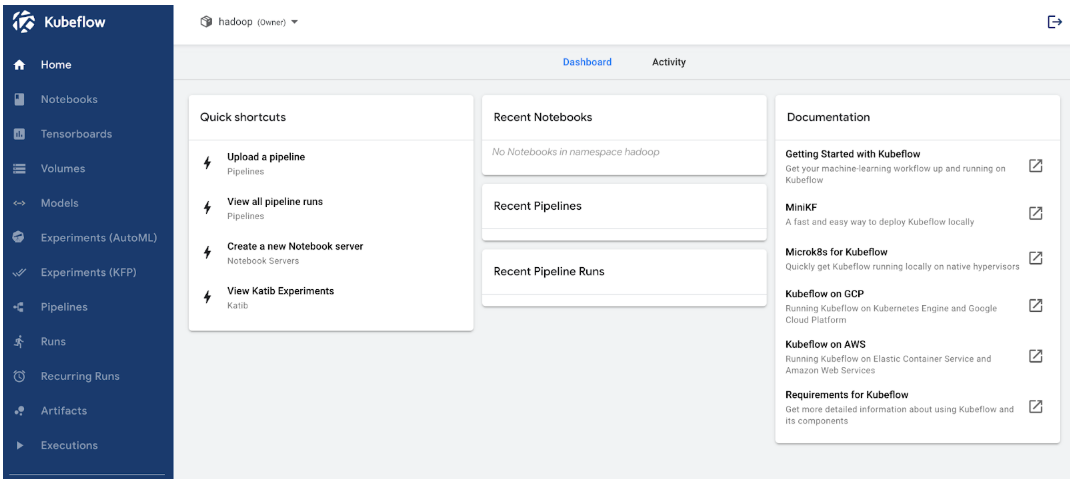The image size is (1076, 486).
Task: Click the Kubeflow logo icon
Action: tap(24, 22)
